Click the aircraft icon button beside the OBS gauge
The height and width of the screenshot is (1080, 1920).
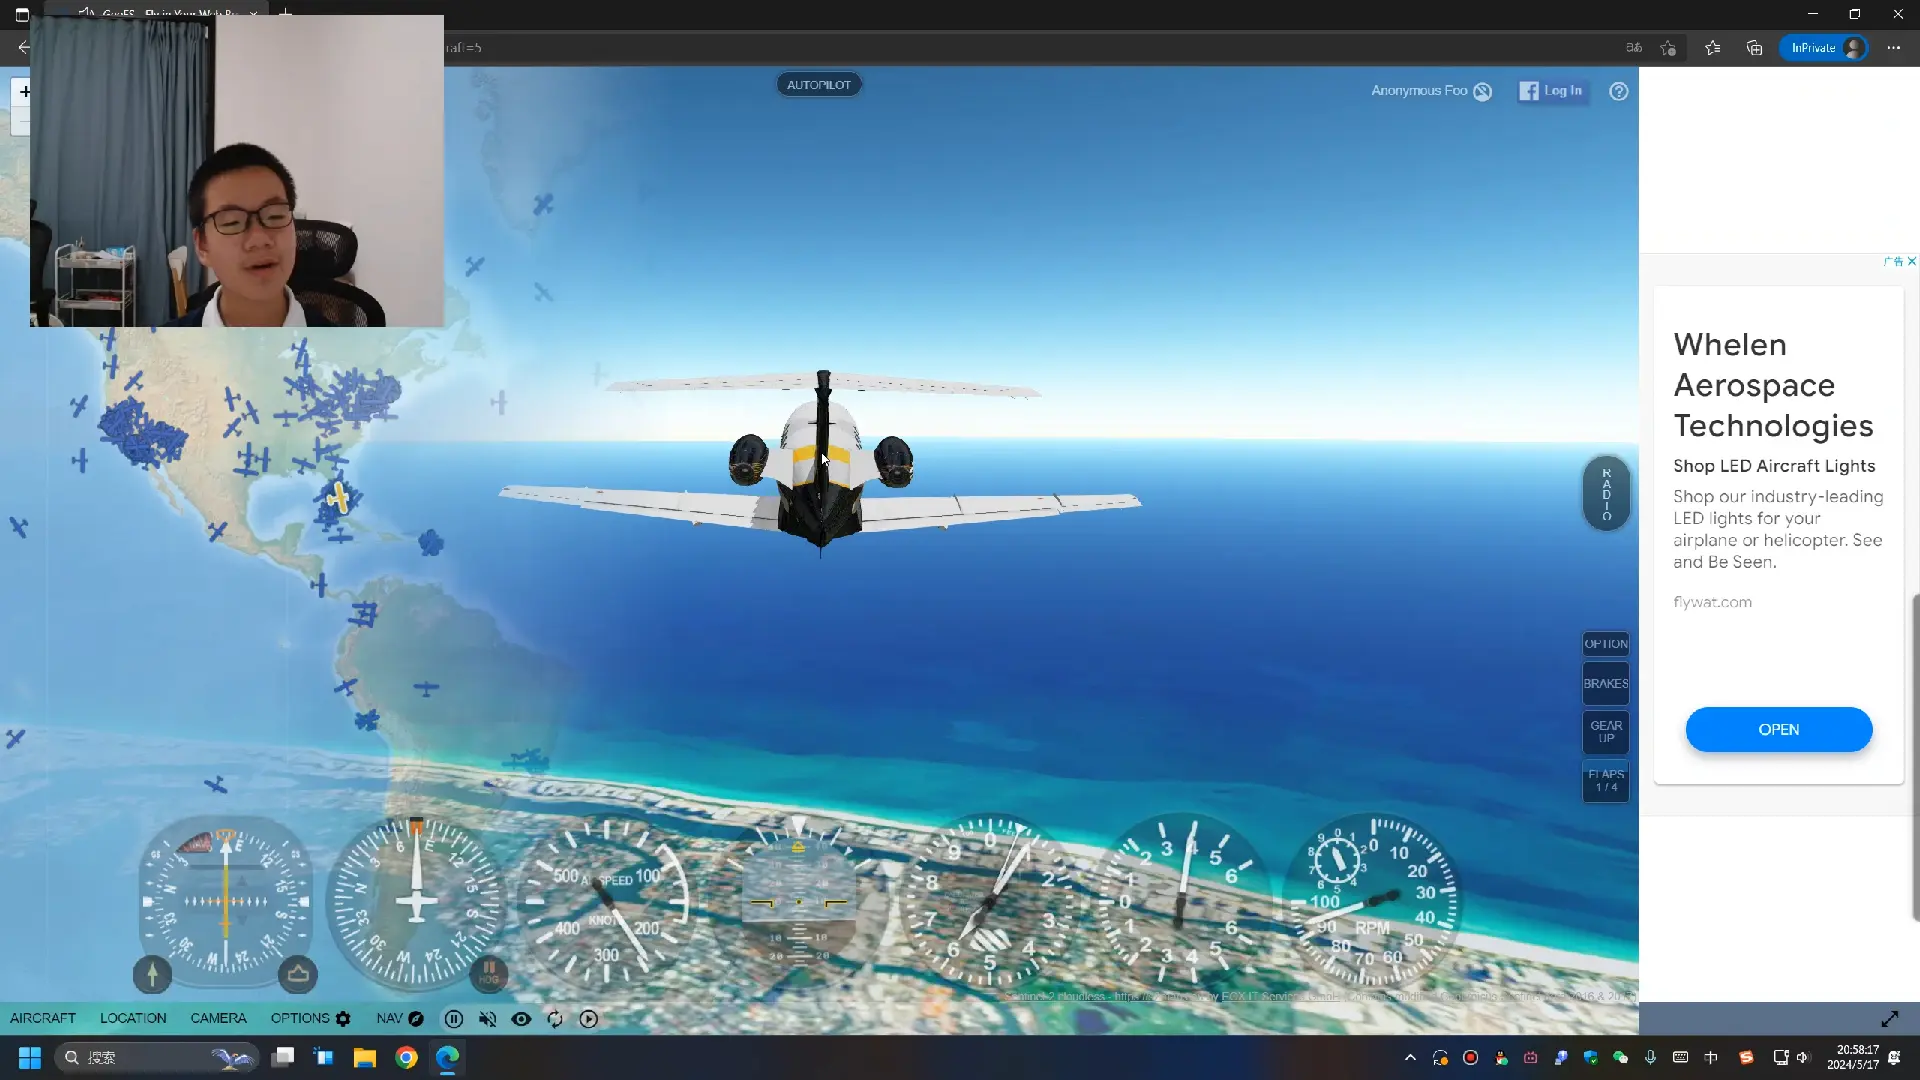[x=298, y=973]
